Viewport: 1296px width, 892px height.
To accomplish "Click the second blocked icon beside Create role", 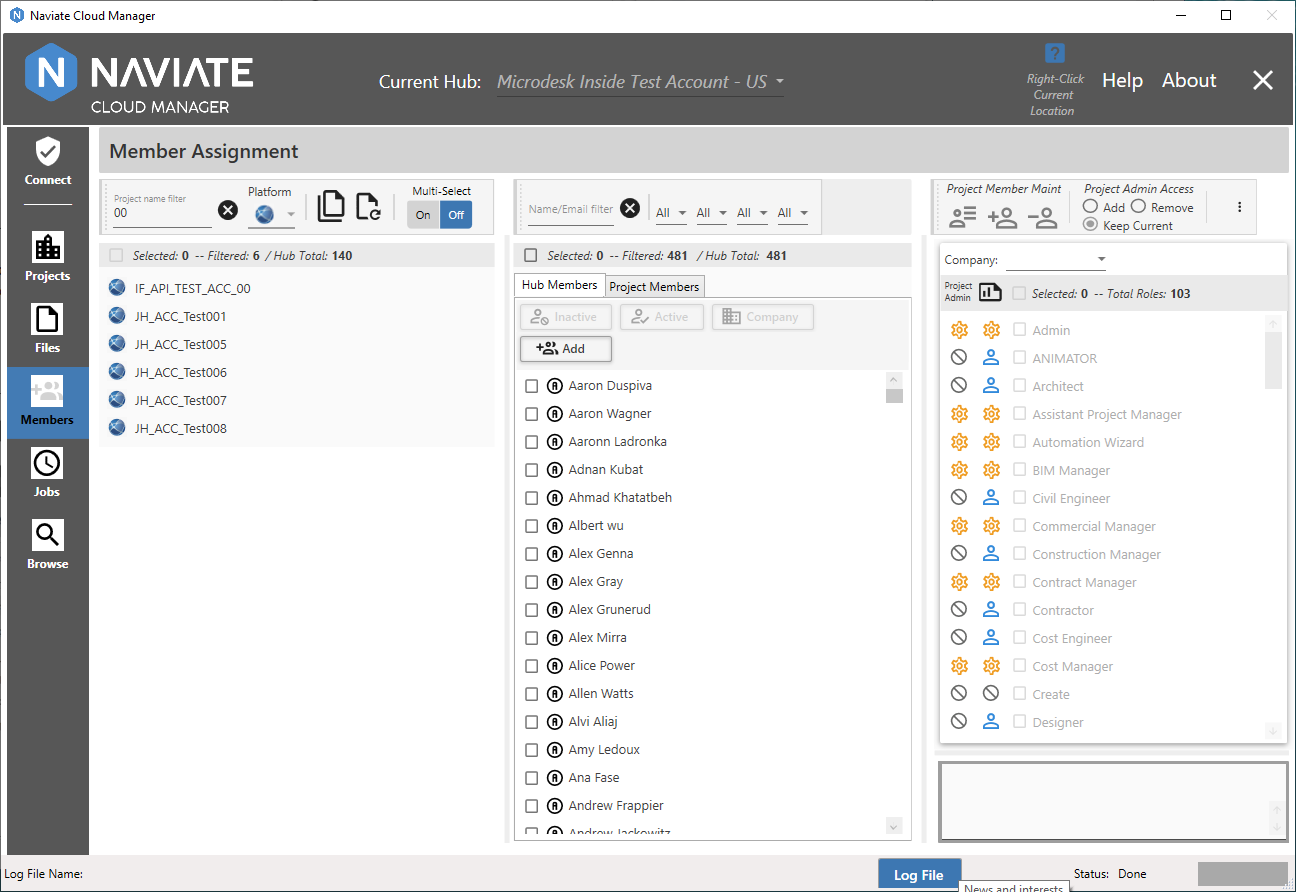I will (991, 694).
